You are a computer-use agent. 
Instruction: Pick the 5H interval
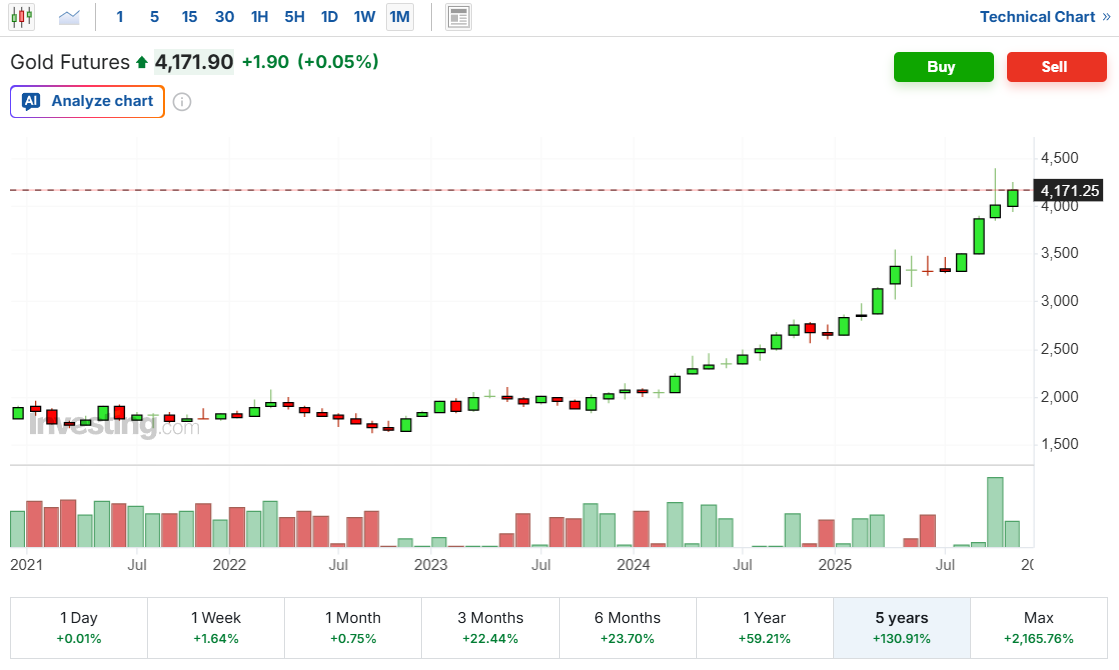click(x=294, y=17)
